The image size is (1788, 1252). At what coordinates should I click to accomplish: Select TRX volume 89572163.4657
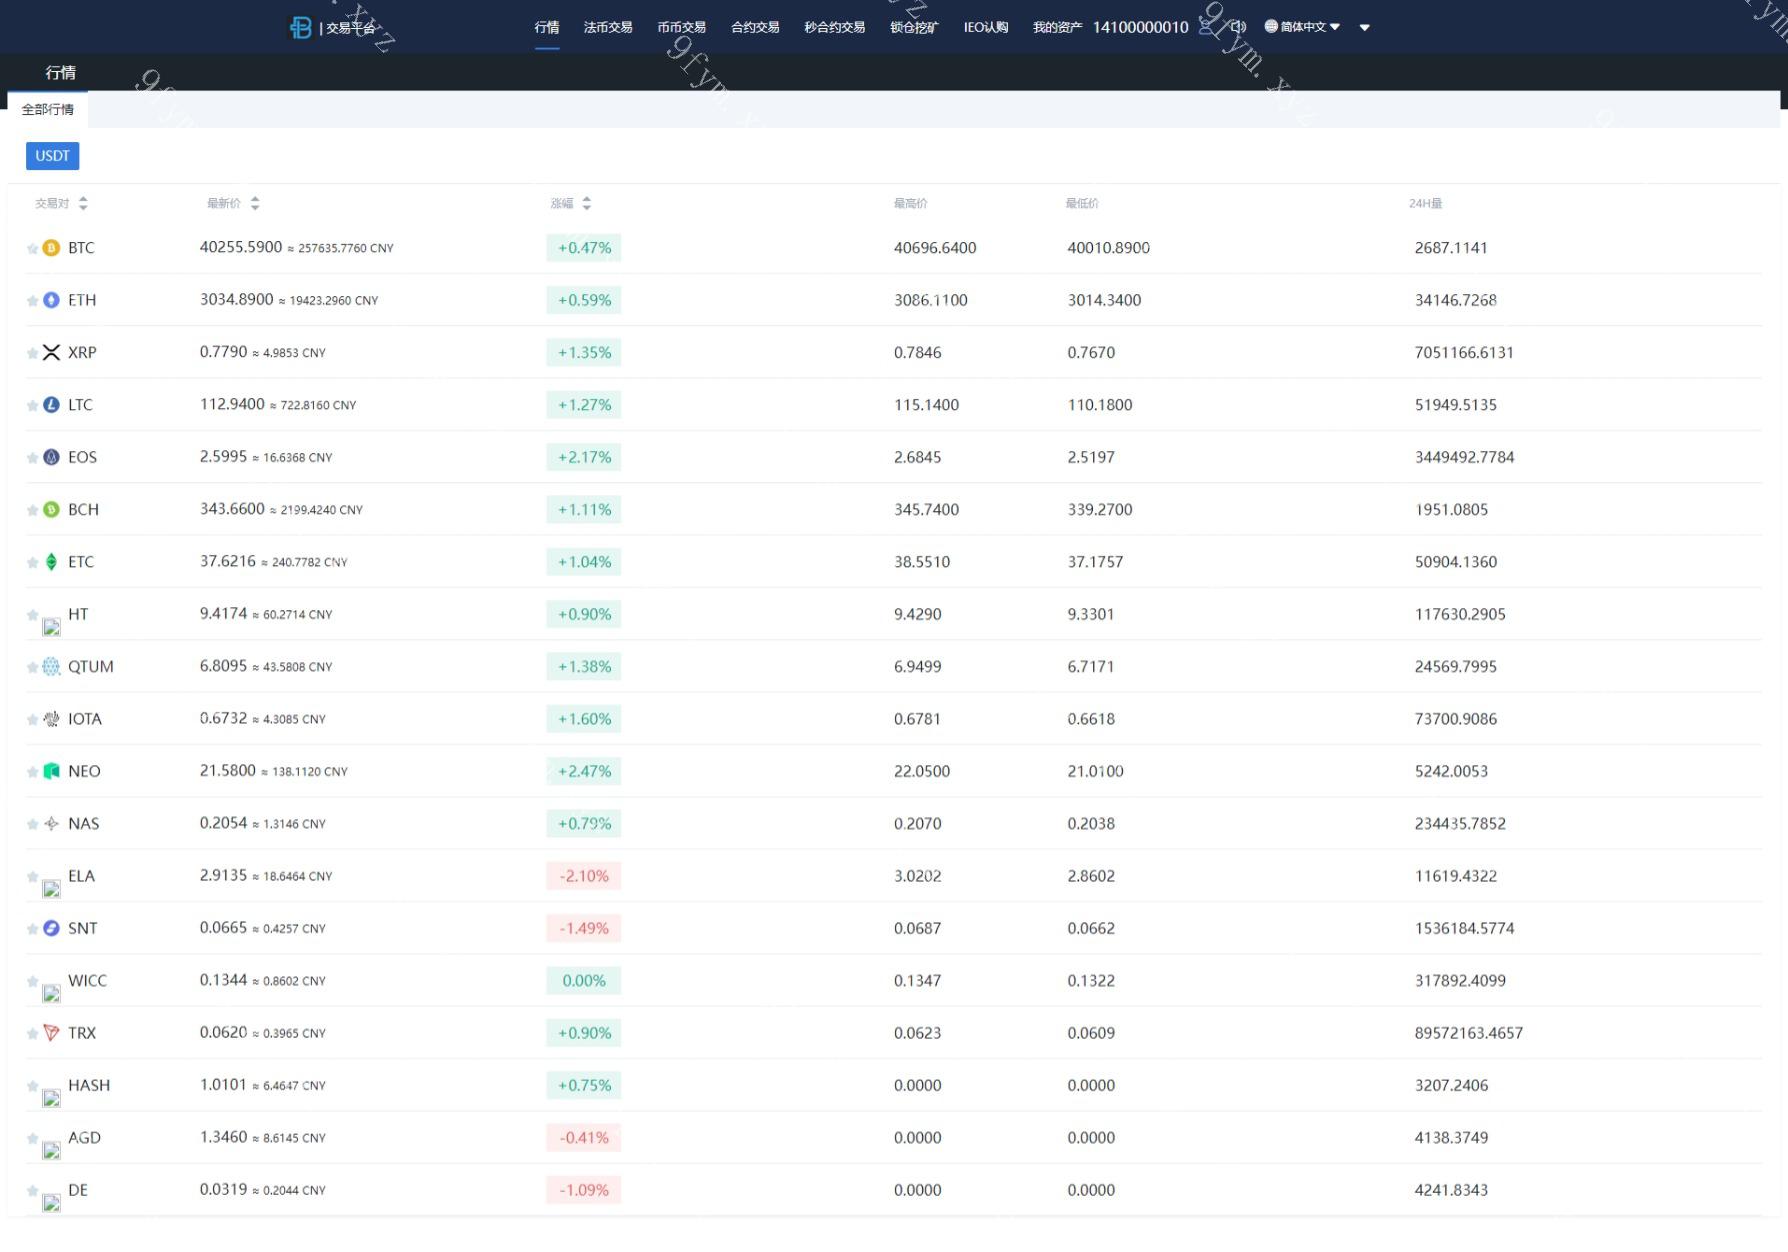(1469, 1033)
